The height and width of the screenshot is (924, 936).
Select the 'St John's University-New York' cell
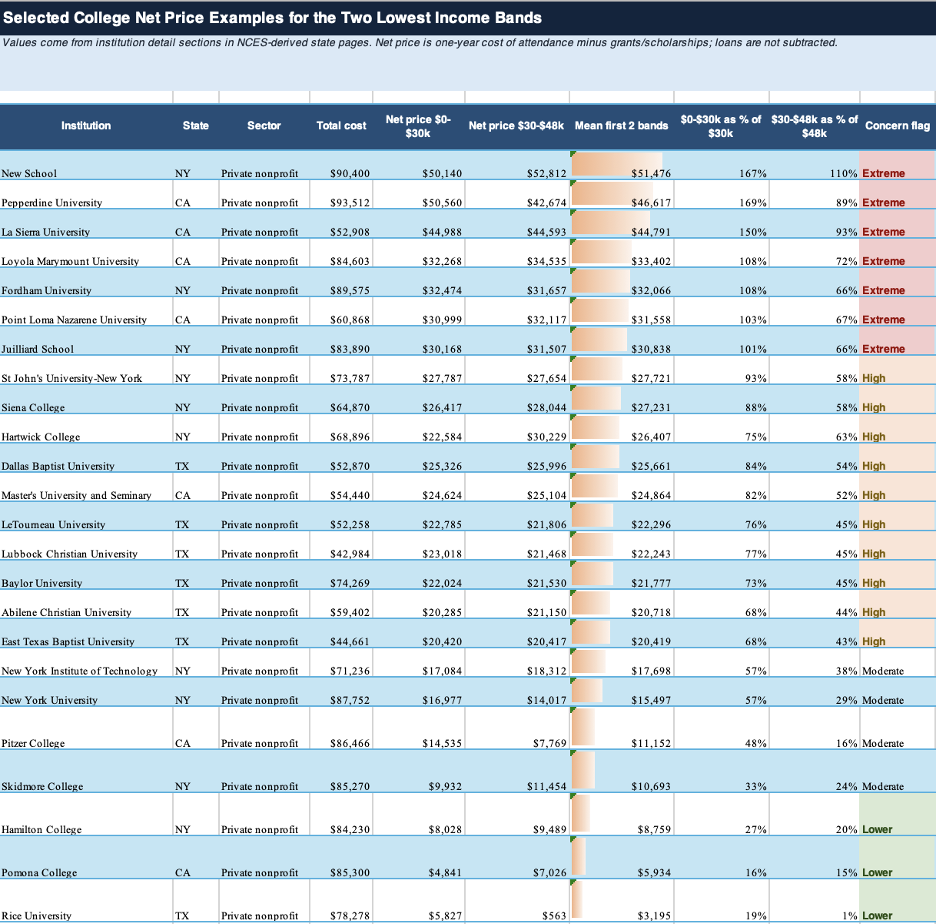tap(86, 370)
